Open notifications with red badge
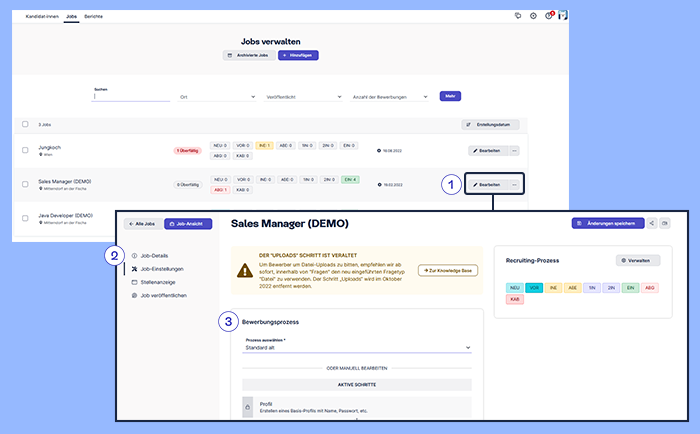 coord(548,16)
